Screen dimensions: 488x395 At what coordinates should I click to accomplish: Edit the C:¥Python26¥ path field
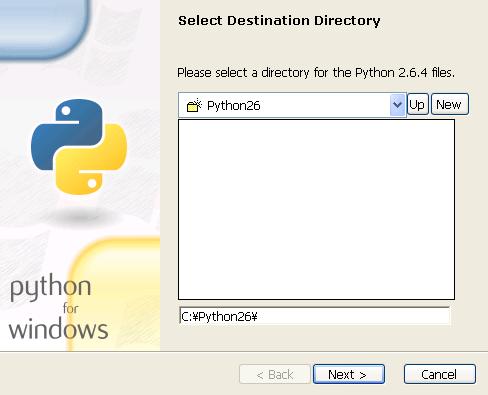[x=314, y=316]
